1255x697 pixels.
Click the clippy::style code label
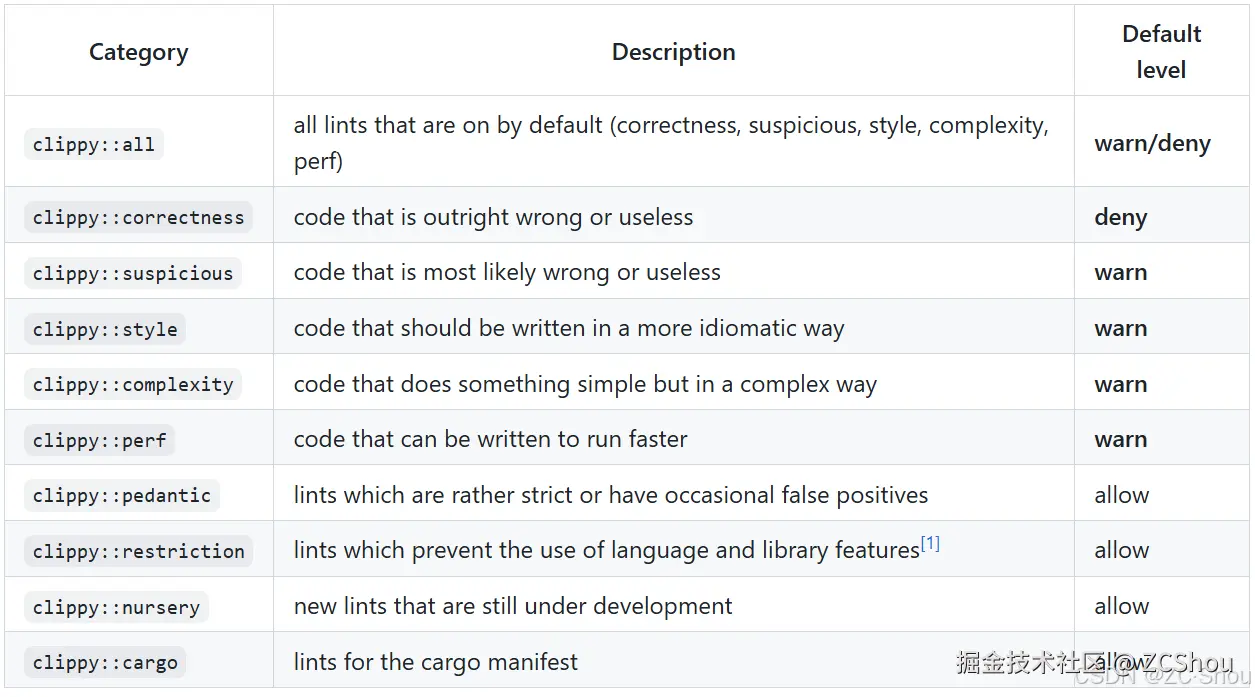[x=105, y=329]
